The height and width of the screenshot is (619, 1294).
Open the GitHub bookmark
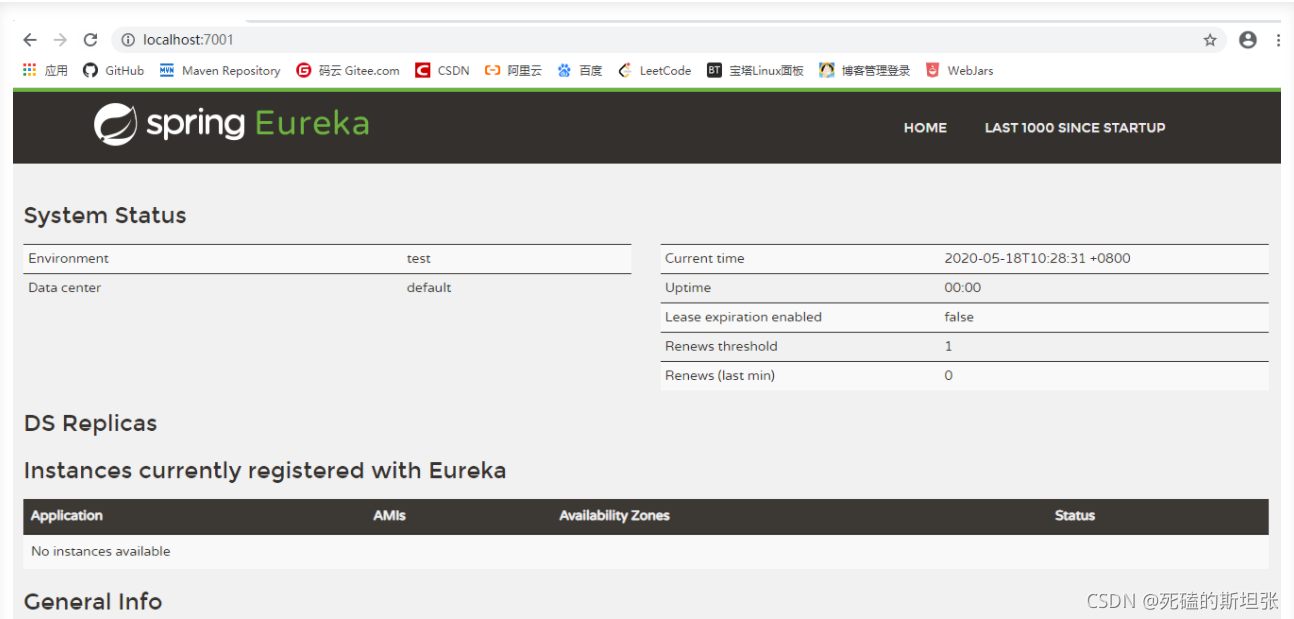(113, 70)
